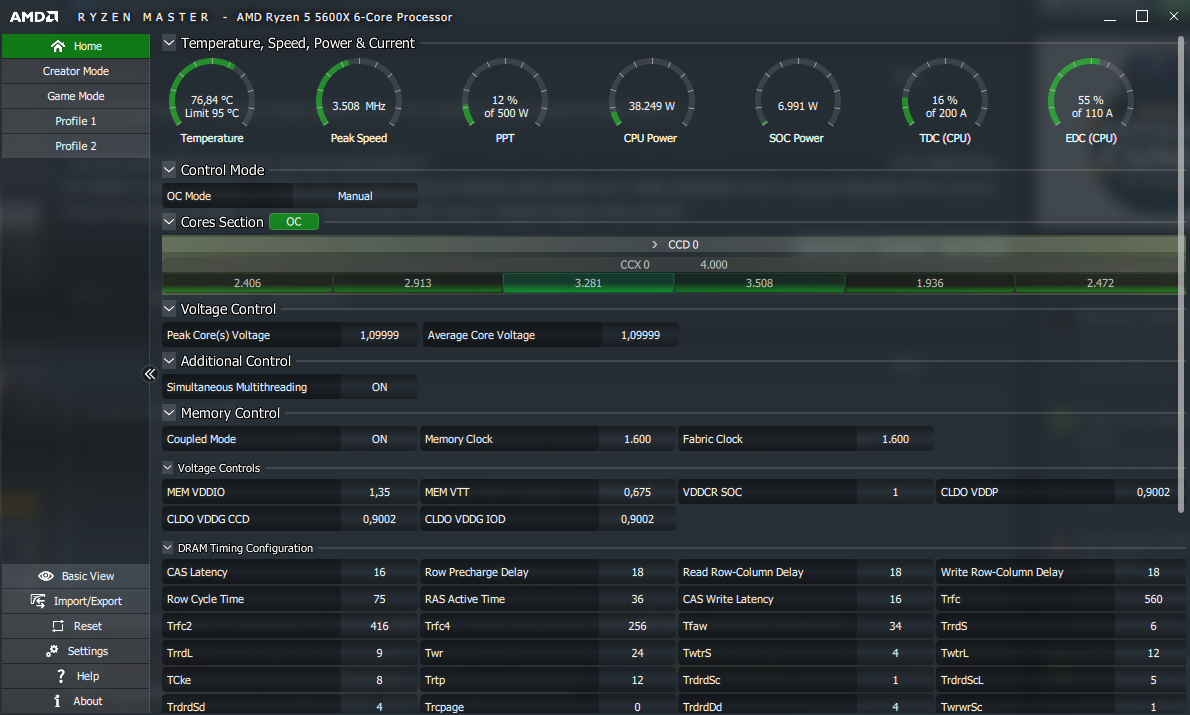Select core slider showing 2.406
Screen dimensions: 1190x715
[x=247, y=283]
